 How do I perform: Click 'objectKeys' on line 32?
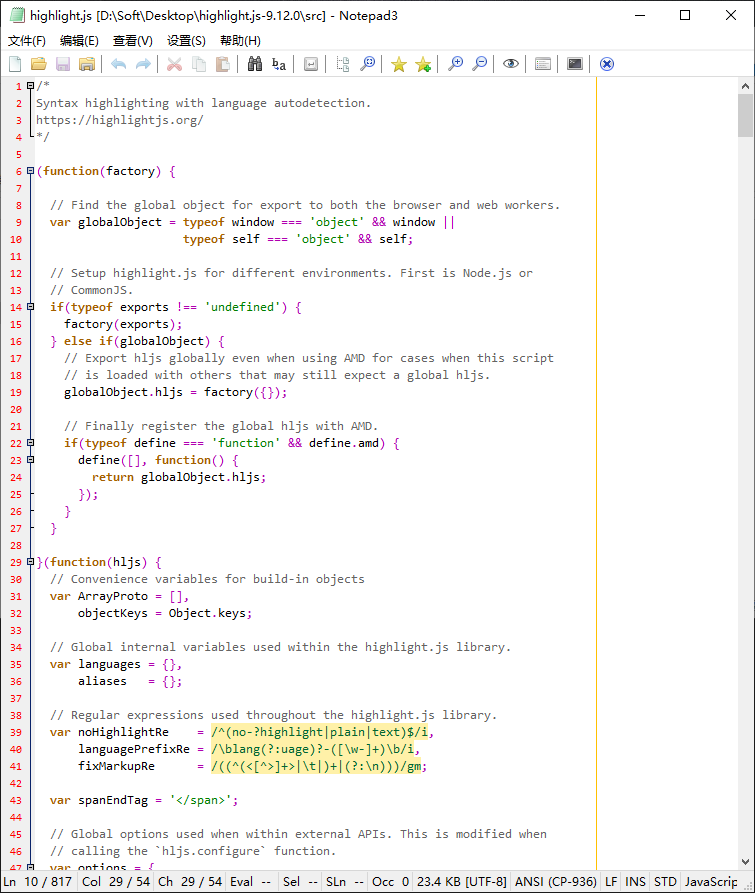coord(113,613)
